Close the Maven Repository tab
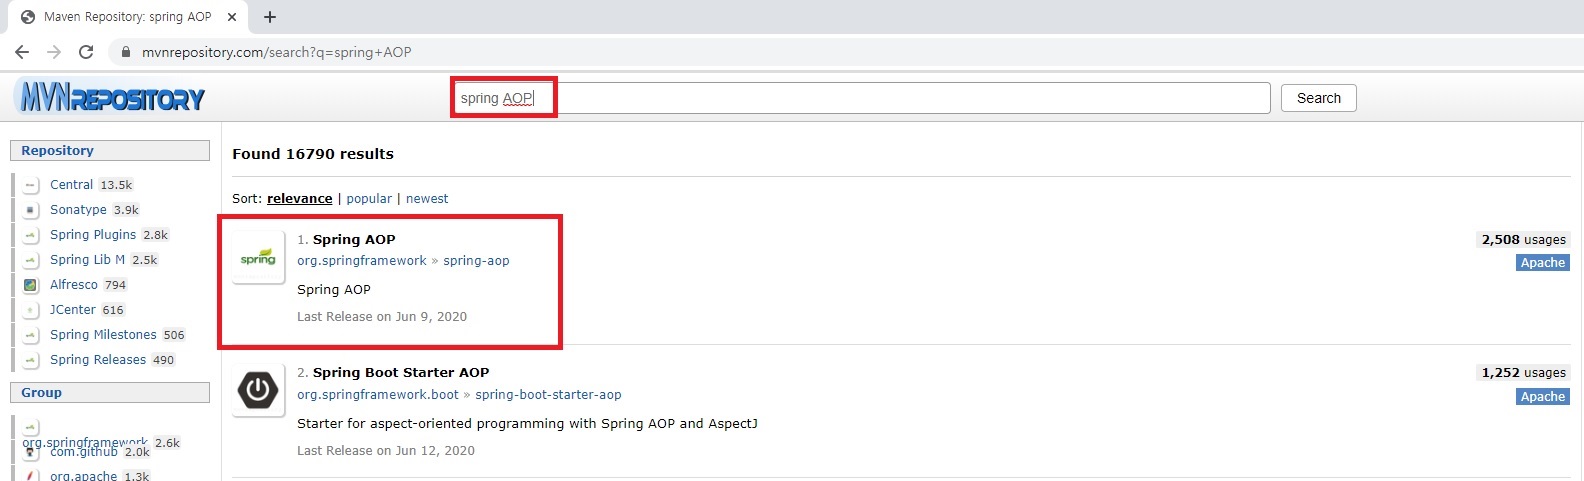 (232, 17)
